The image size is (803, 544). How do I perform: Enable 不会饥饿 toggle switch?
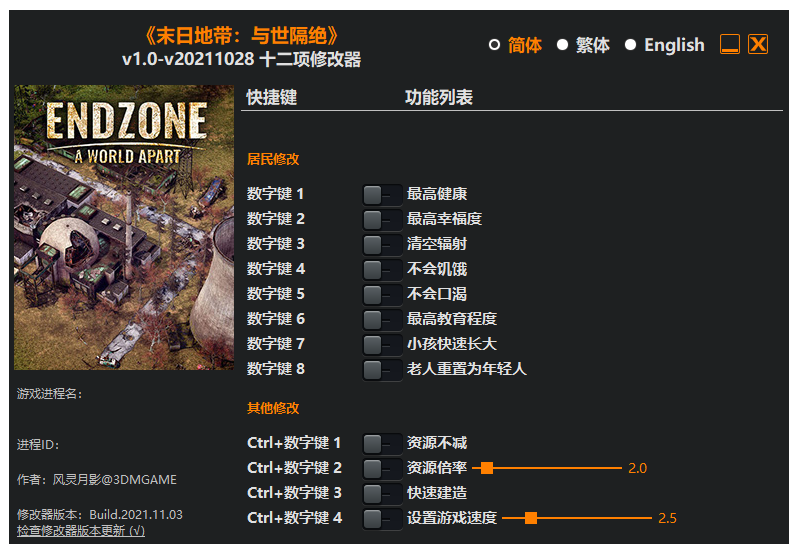382,269
